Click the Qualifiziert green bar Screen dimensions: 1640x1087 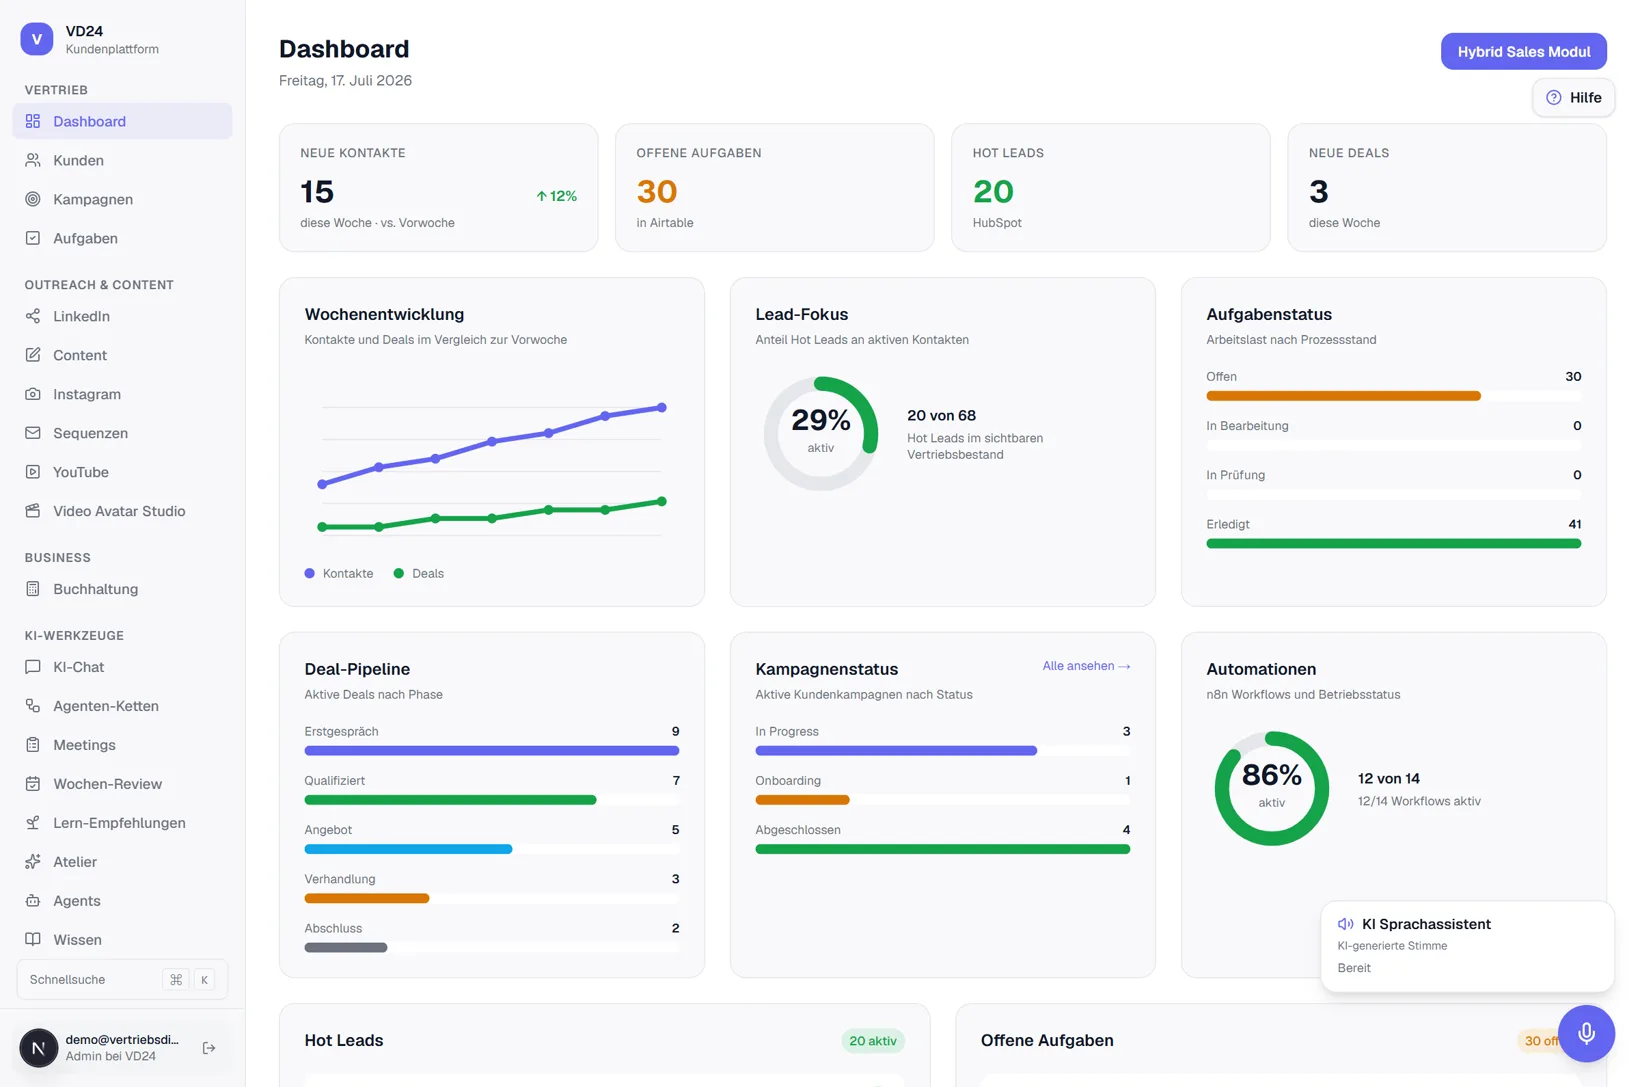(x=450, y=800)
